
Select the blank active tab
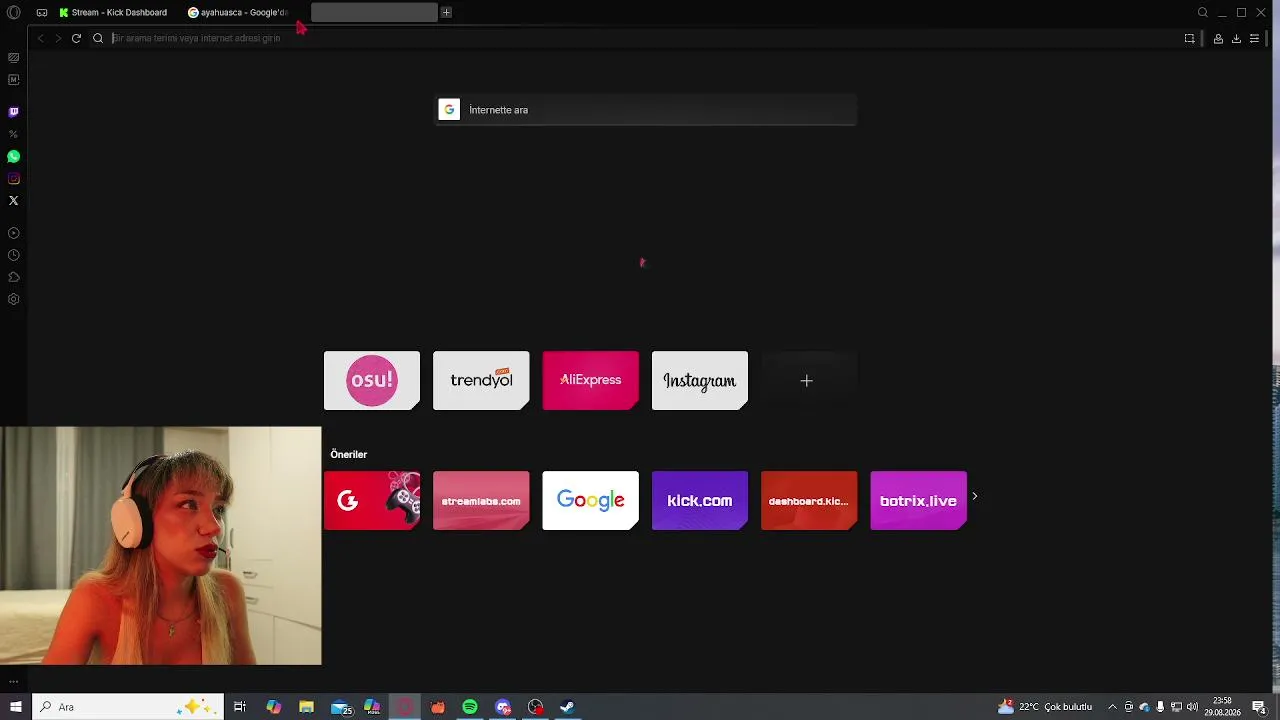374,12
